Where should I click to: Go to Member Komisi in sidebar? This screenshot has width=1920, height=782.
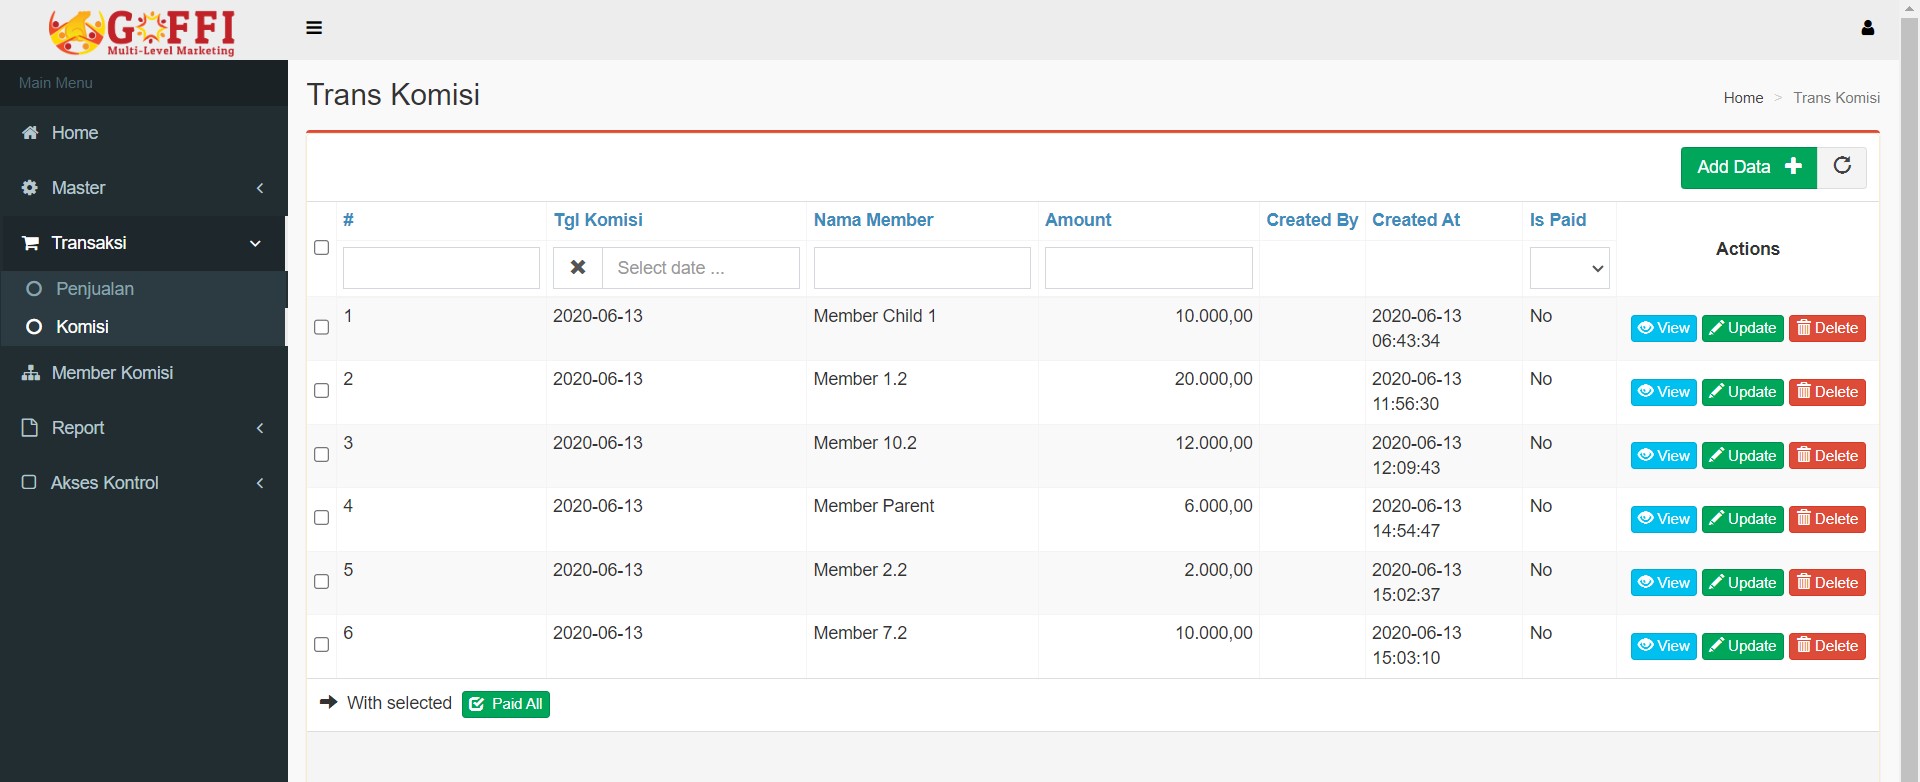[112, 373]
